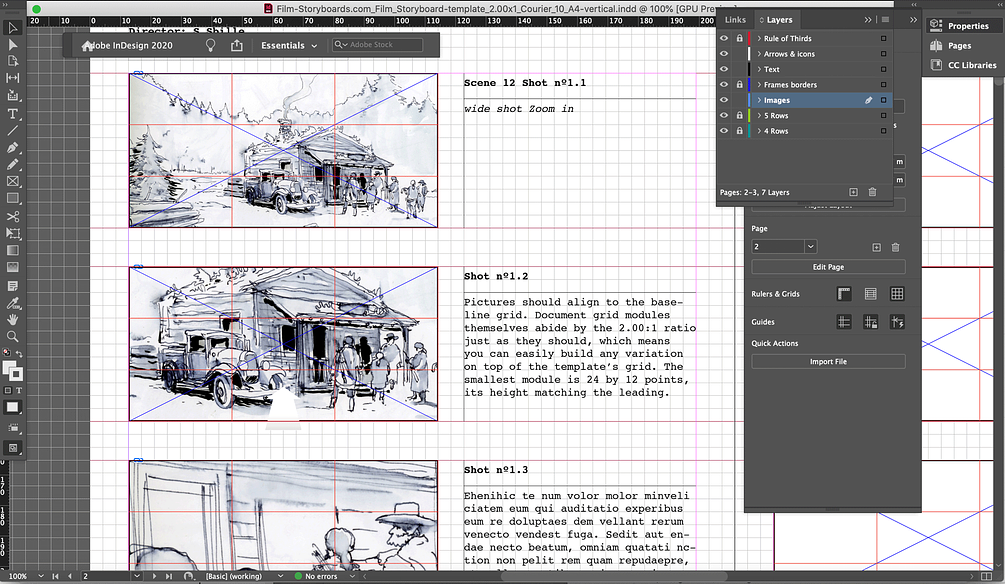1005x584 pixels.
Task: Pick the Hand tool
Action: tap(13, 319)
